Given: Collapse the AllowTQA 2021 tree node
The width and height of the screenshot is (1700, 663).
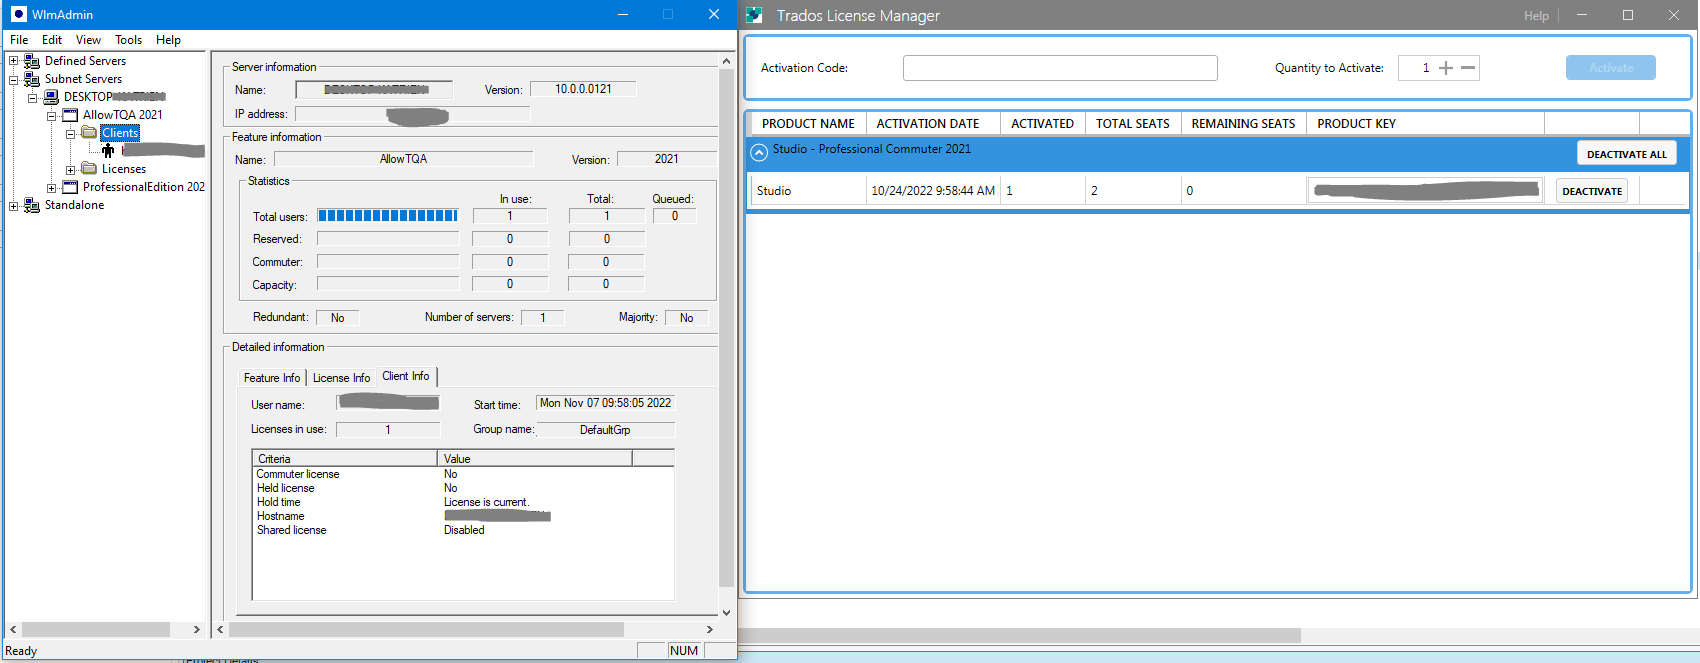Looking at the screenshot, I should tap(51, 116).
